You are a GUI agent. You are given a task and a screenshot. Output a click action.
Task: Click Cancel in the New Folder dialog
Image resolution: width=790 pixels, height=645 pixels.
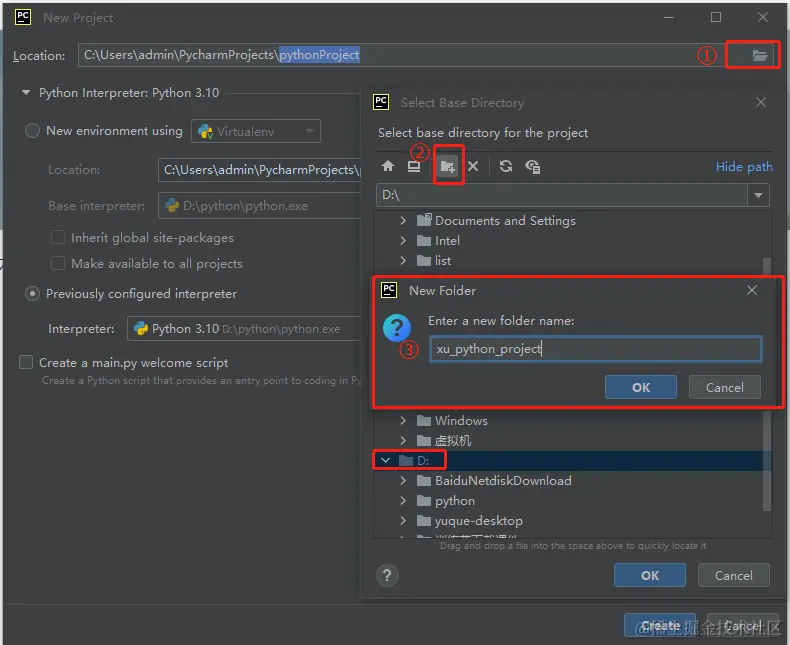pos(725,387)
